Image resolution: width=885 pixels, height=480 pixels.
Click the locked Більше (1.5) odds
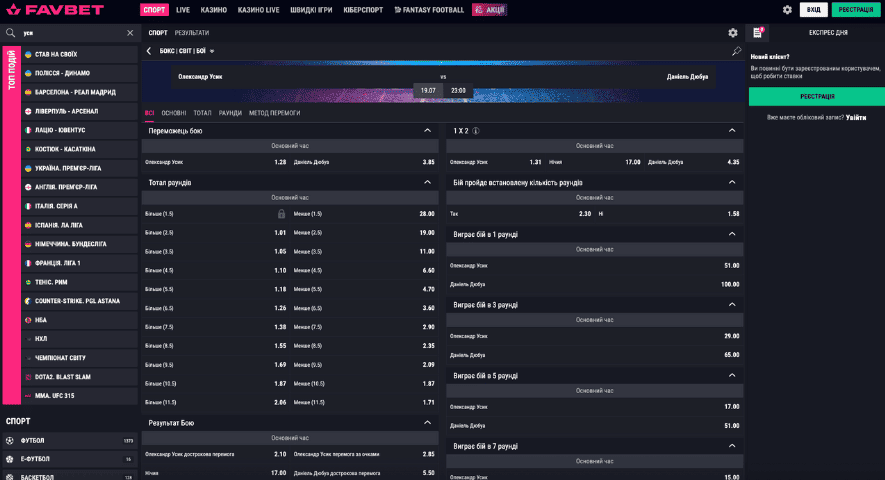[281, 214]
